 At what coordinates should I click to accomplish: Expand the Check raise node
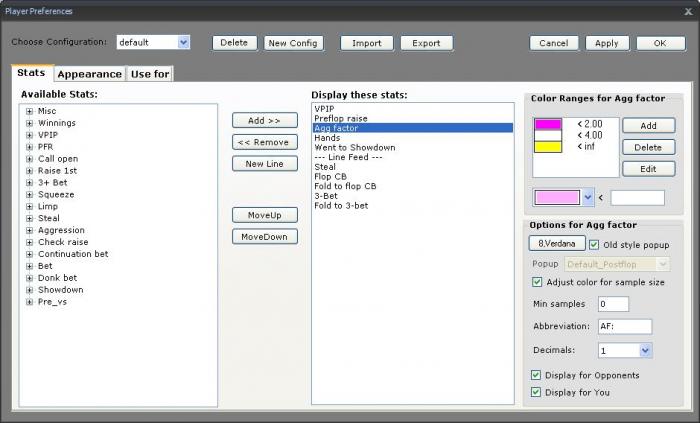click(29, 242)
